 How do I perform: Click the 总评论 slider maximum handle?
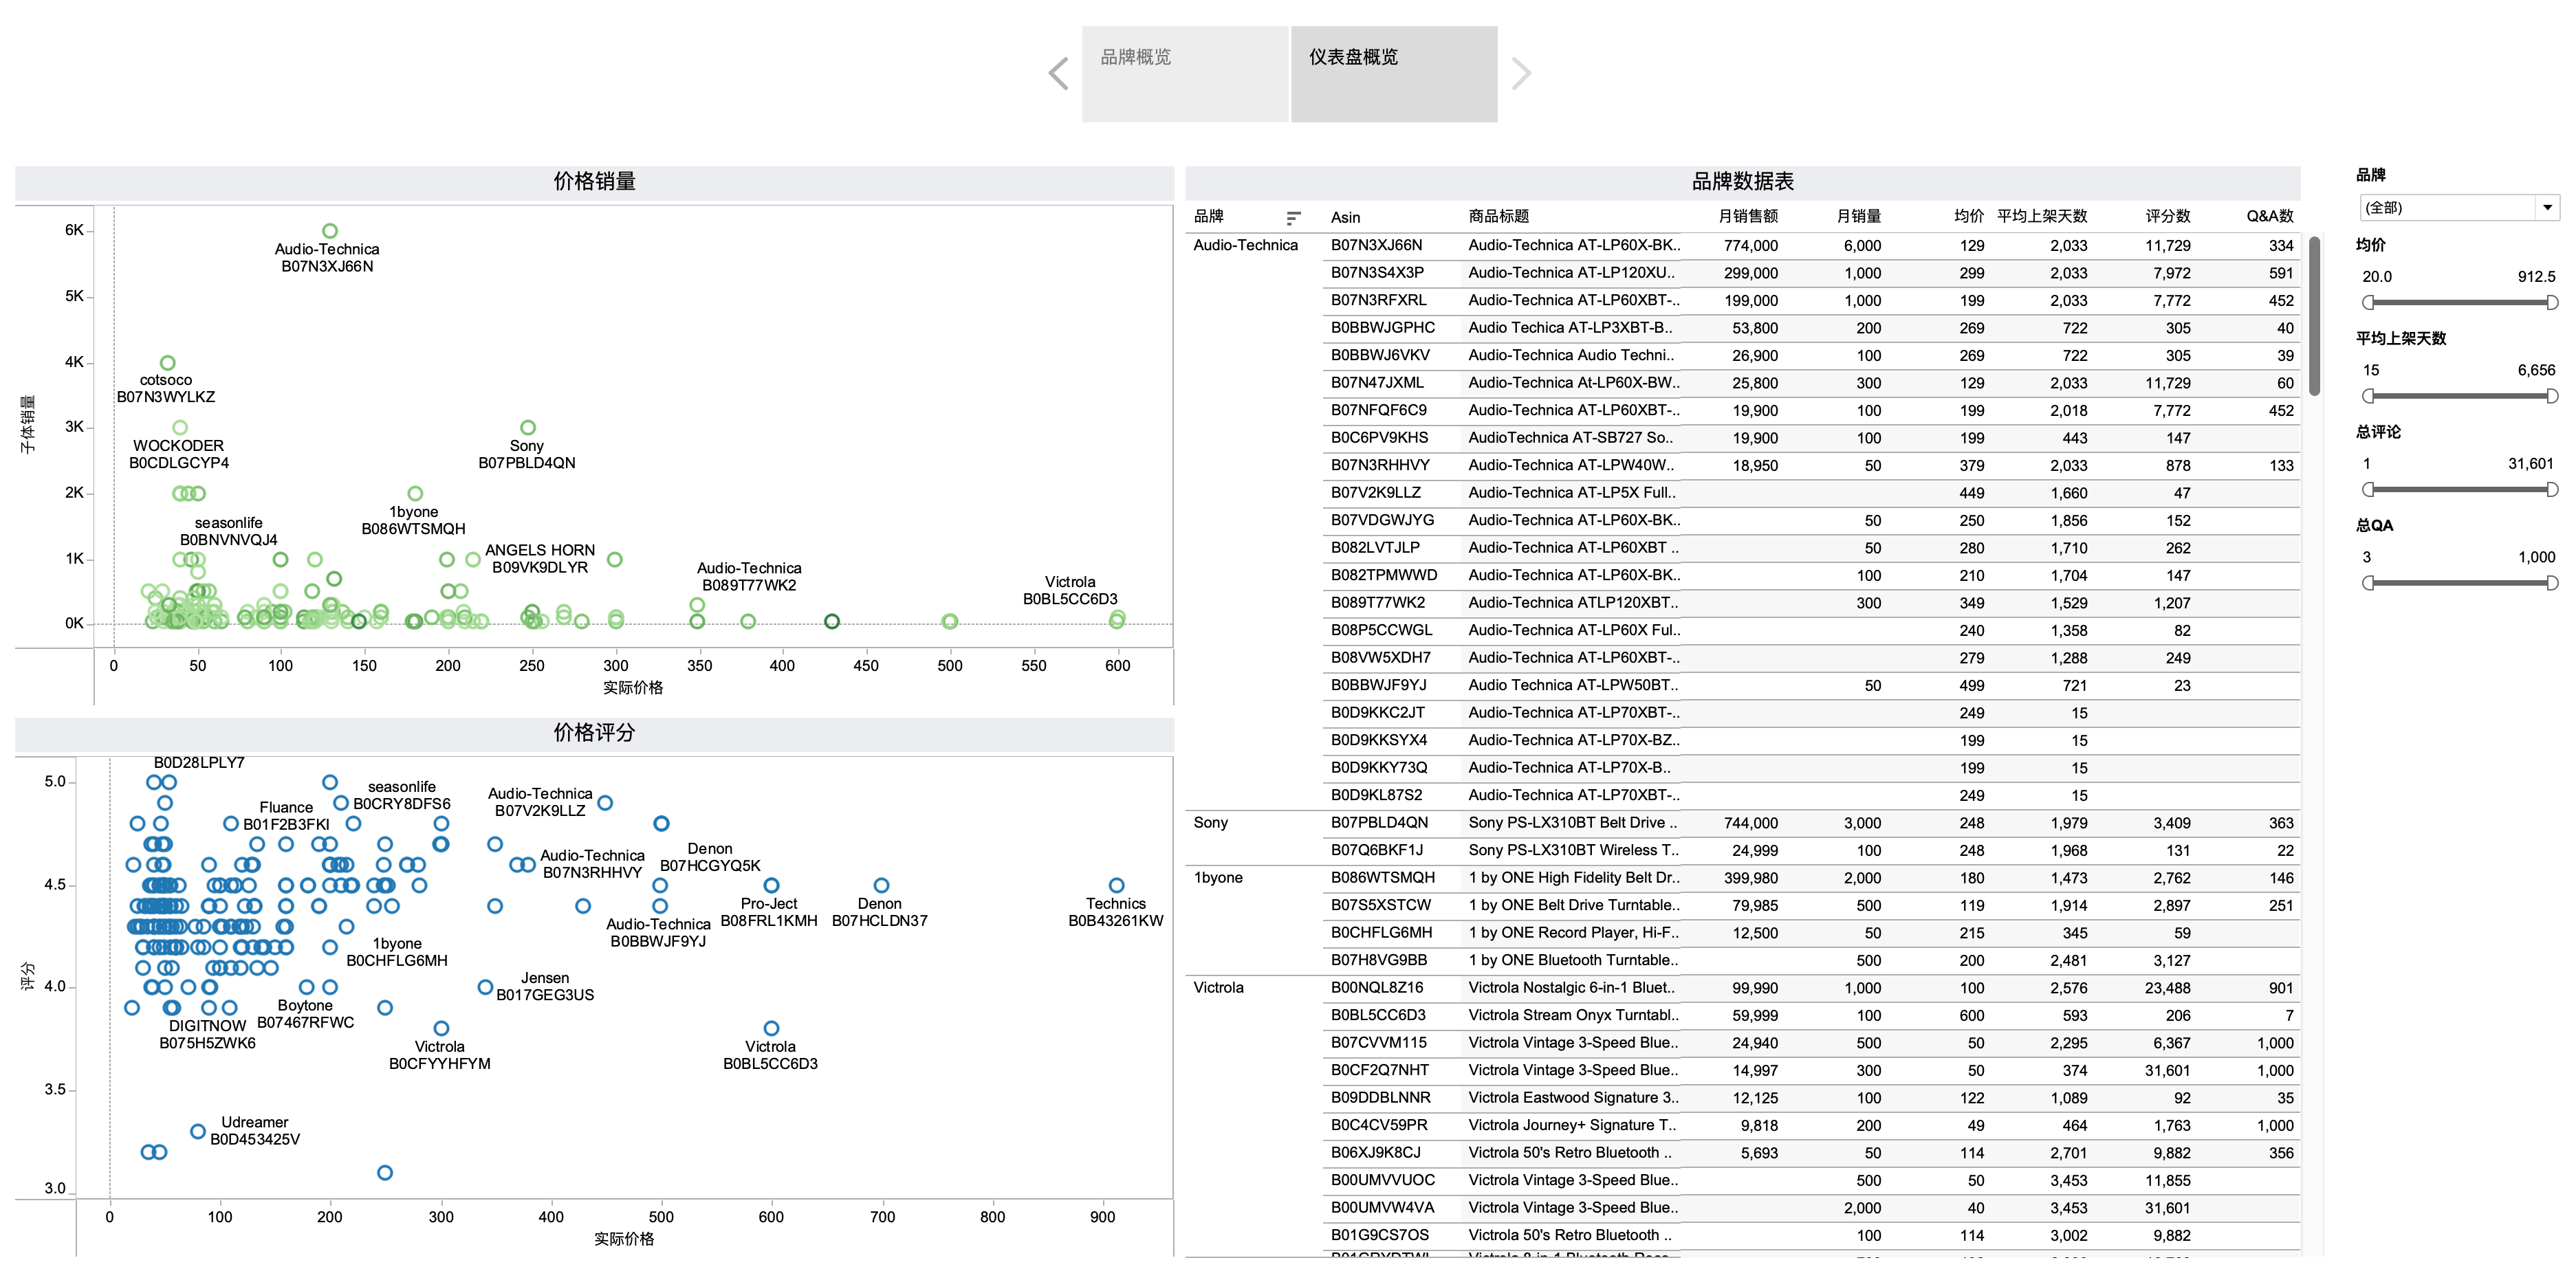coord(2552,489)
